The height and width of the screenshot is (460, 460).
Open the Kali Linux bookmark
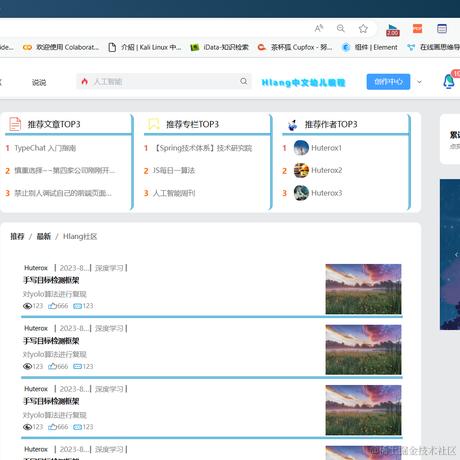(x=145, y=47)
